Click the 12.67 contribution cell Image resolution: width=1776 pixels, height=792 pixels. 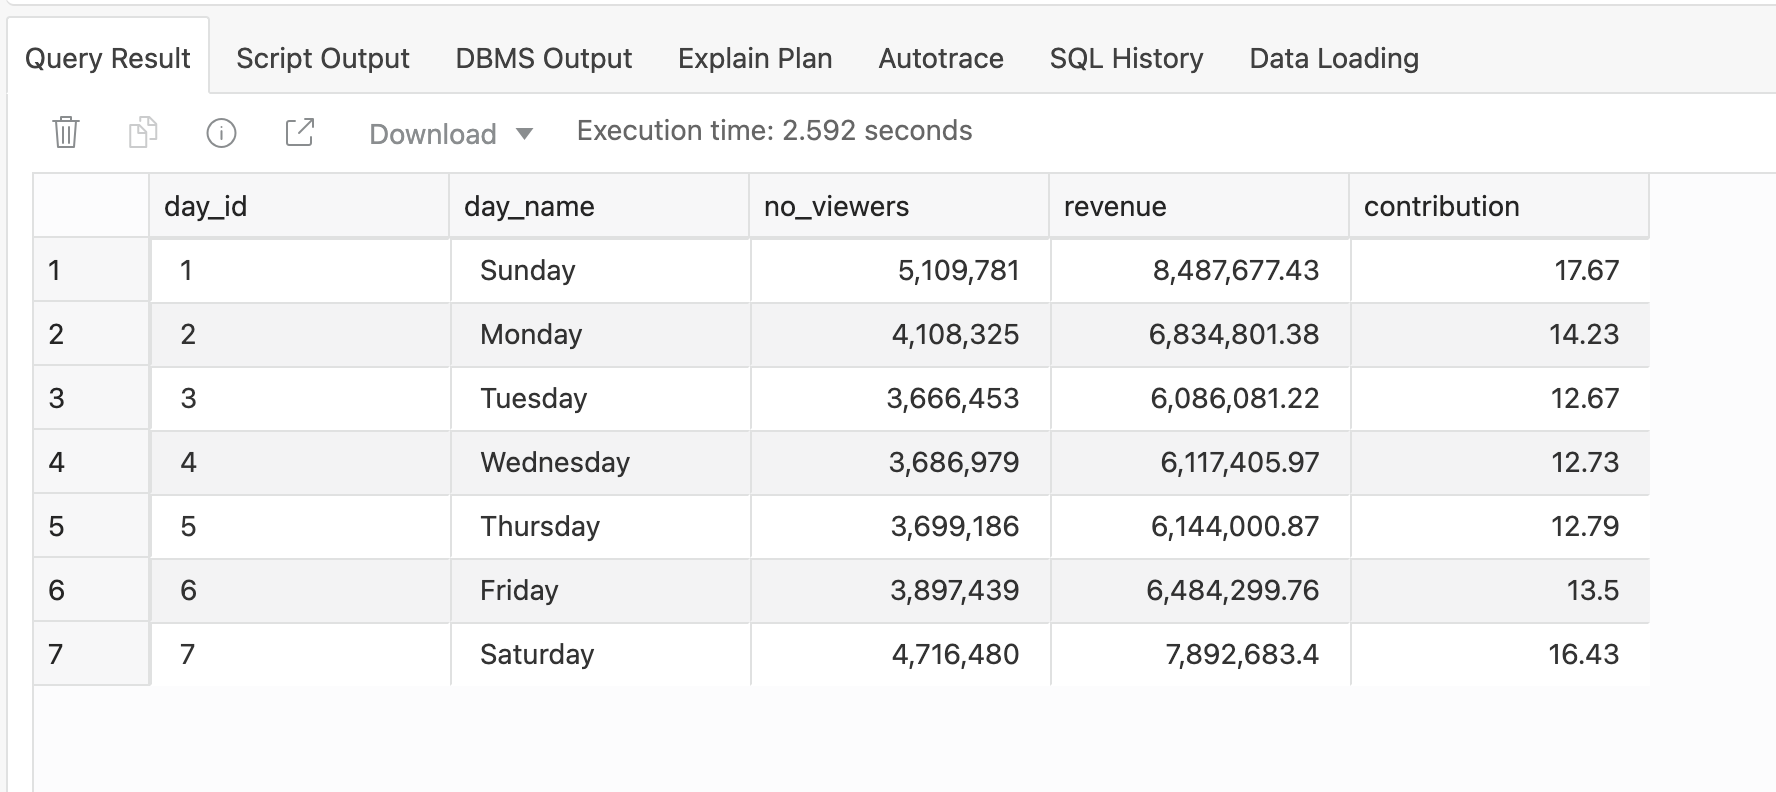click(x=1500, y=398)
